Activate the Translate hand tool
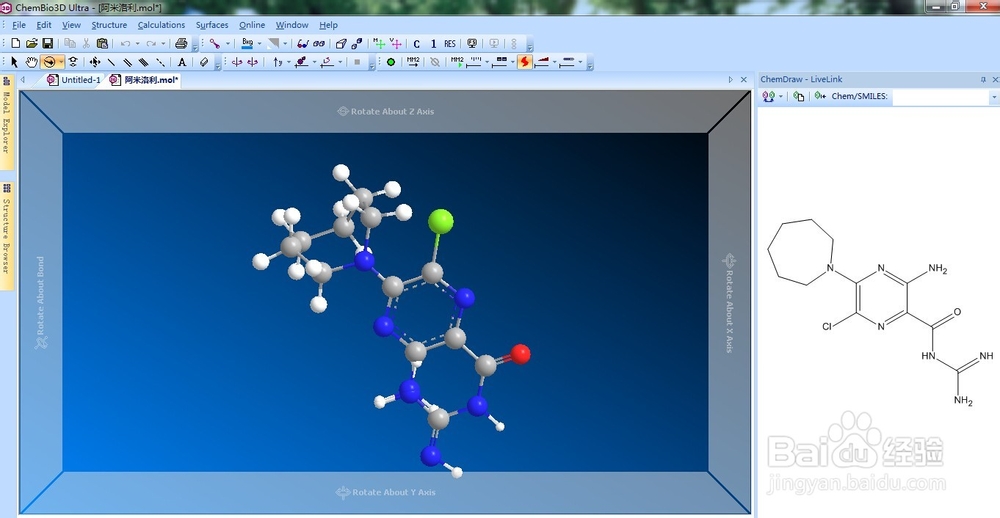The width and height of the screenshot is (1000, 518). (x=31, y=62)
